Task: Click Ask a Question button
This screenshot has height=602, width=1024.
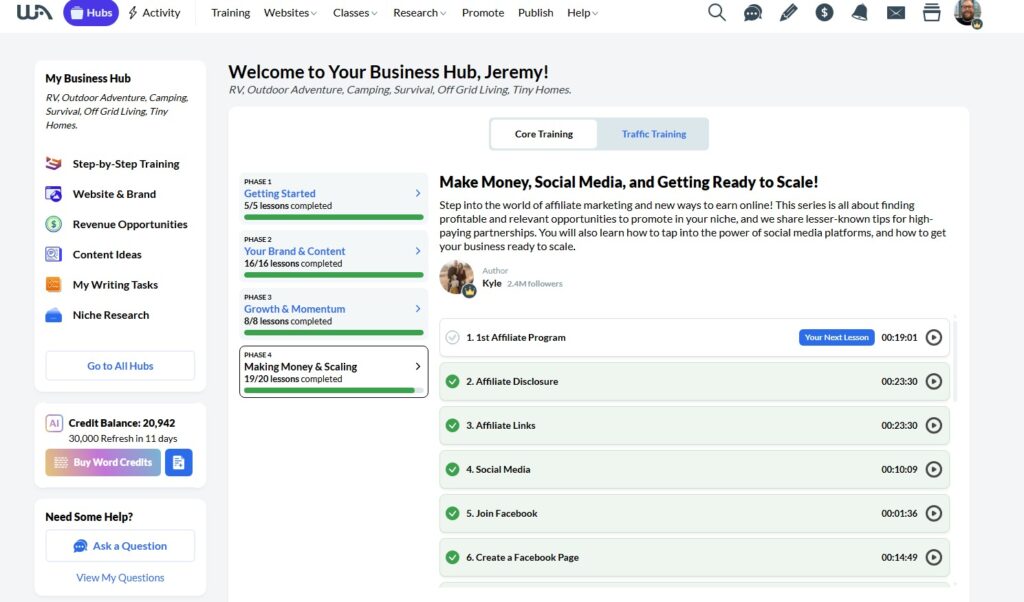Action: pos(120,546)
